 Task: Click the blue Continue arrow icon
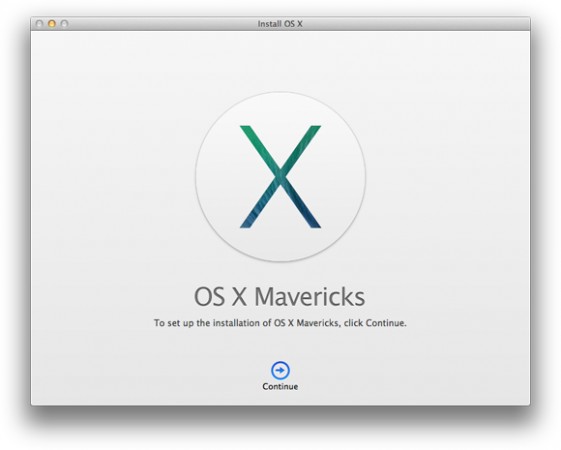pyautogui.click(x=280, y=370)
